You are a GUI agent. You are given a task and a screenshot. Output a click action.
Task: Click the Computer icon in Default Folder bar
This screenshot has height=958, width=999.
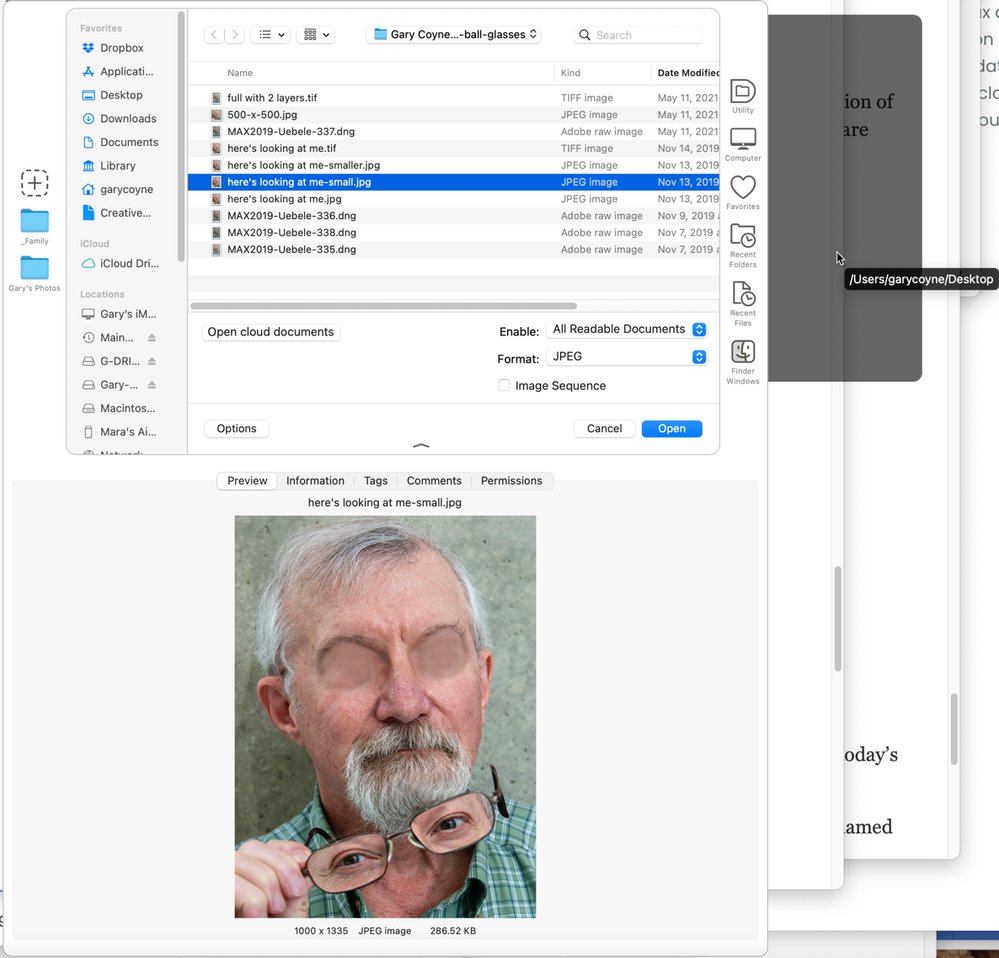tap(743, 145)
